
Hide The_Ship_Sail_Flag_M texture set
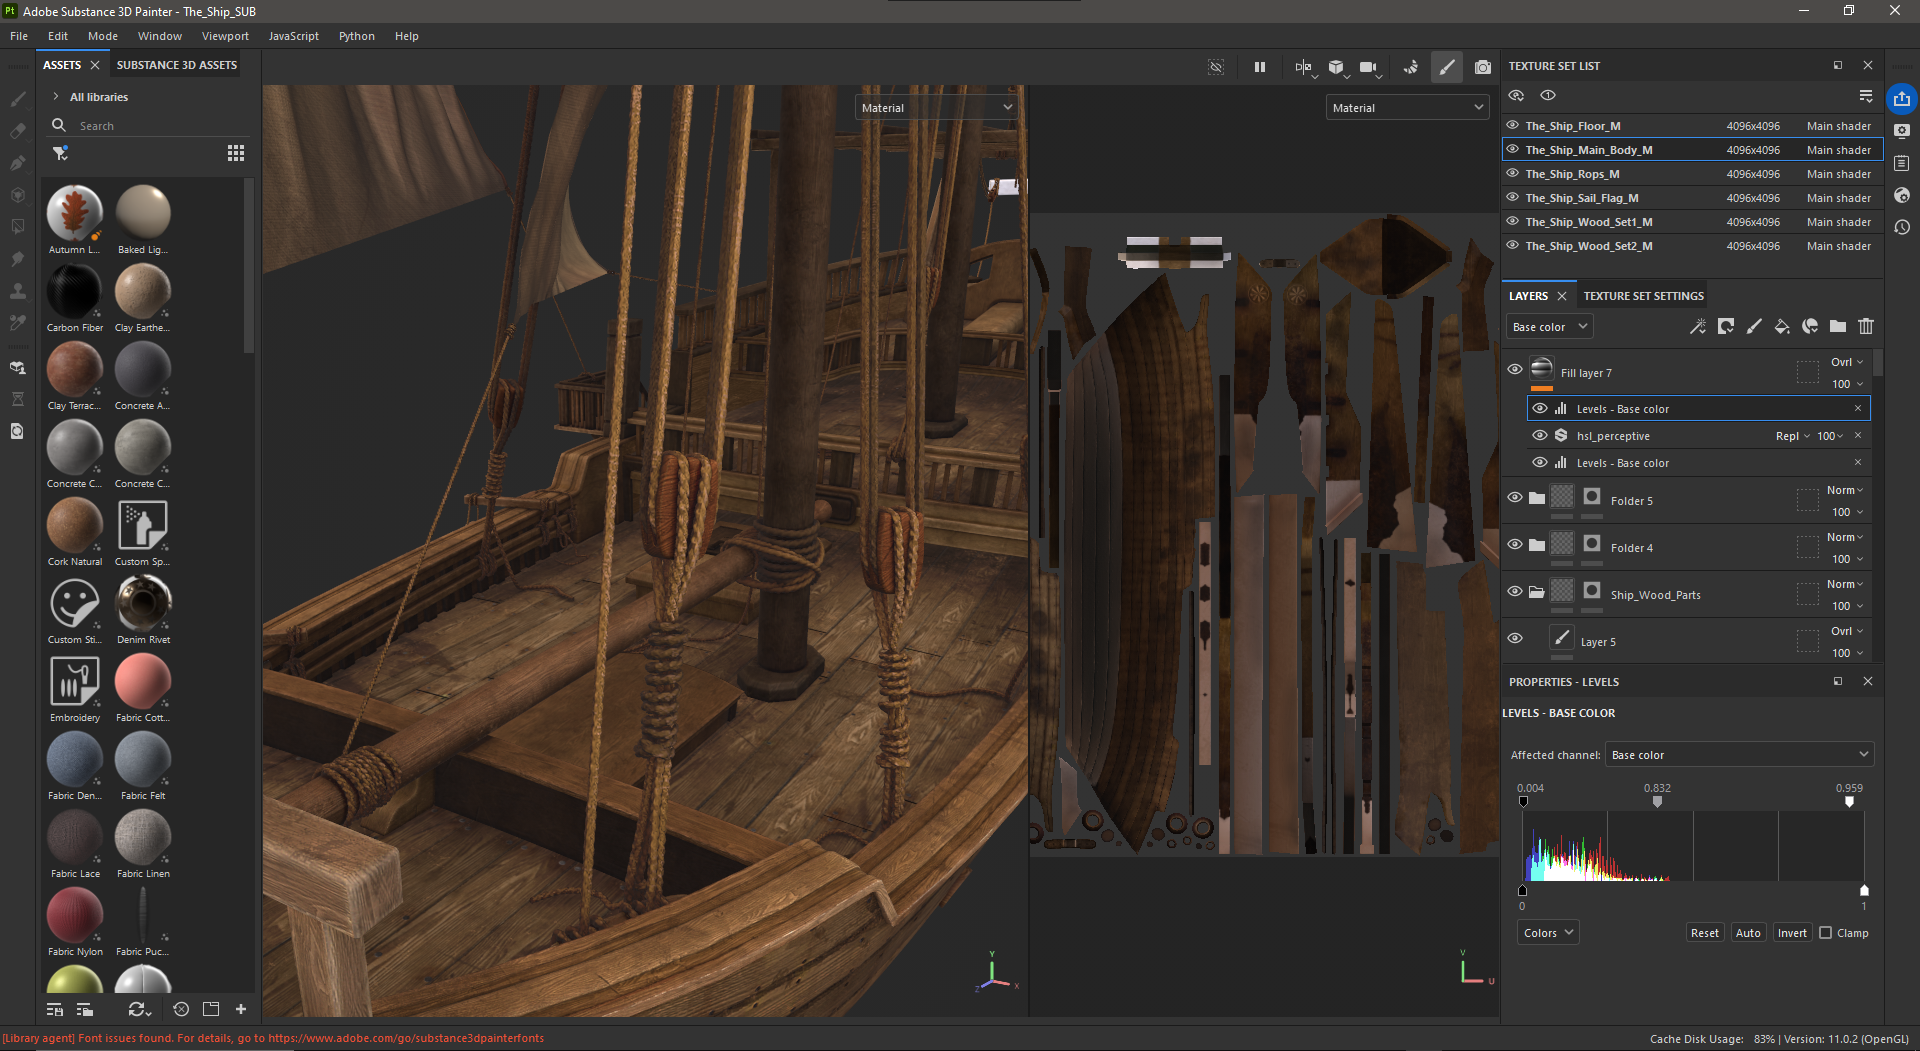click(x=1513, y=197)
